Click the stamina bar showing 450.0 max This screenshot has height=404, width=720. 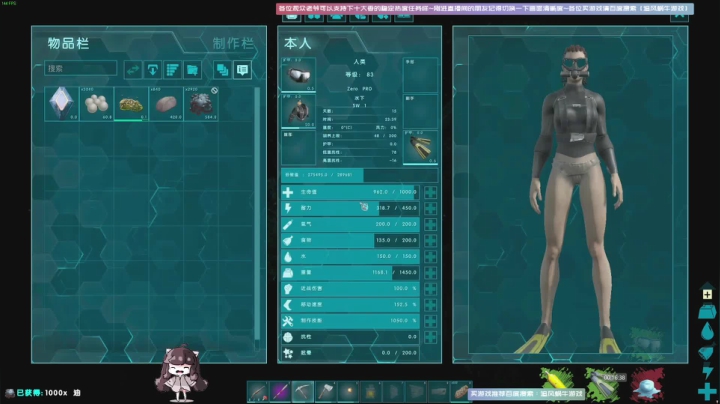350,208
